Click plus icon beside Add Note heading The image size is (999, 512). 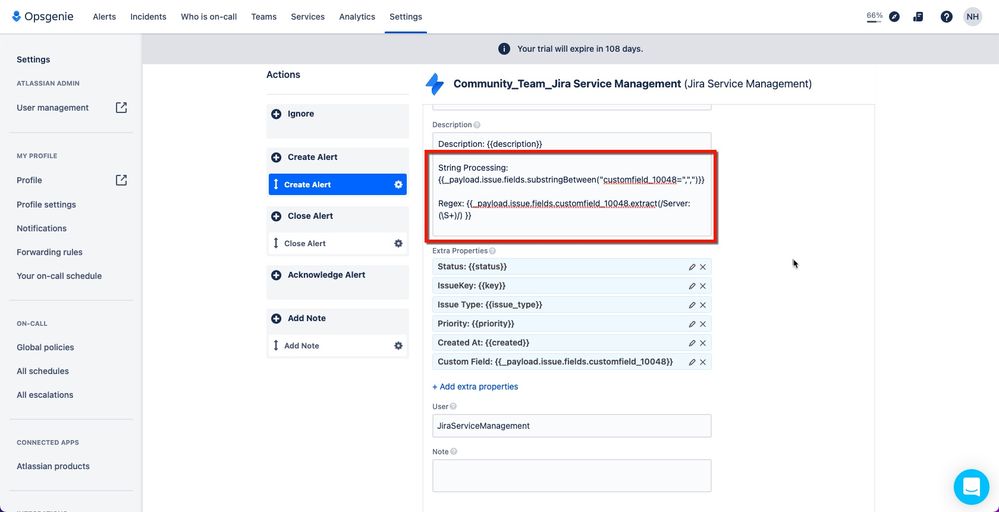coord(276,318)
